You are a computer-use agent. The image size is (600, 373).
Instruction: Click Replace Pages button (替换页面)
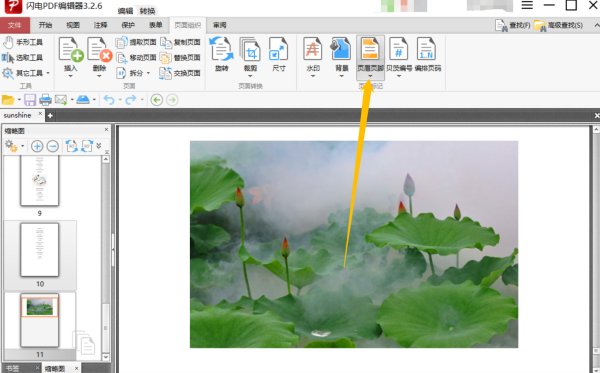point(180,58)
